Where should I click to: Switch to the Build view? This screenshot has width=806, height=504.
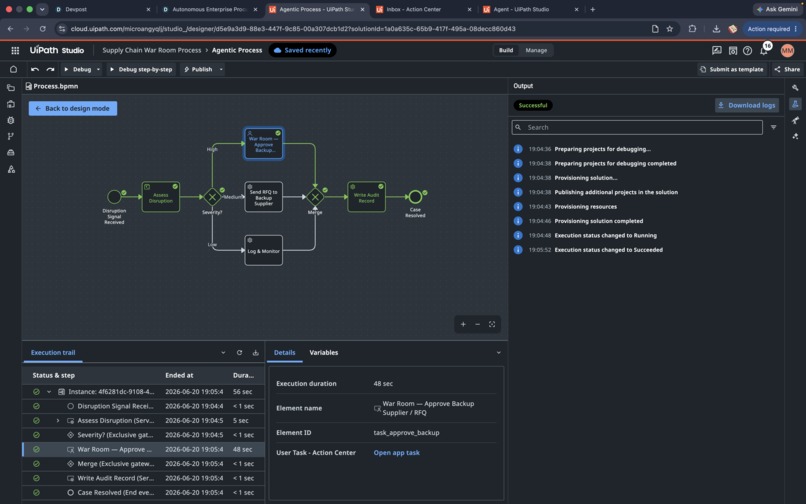tap(506, 50)
